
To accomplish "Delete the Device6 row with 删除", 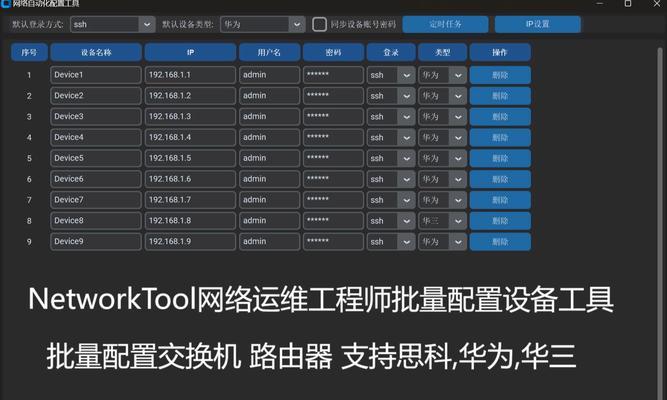I will [500, 180].
